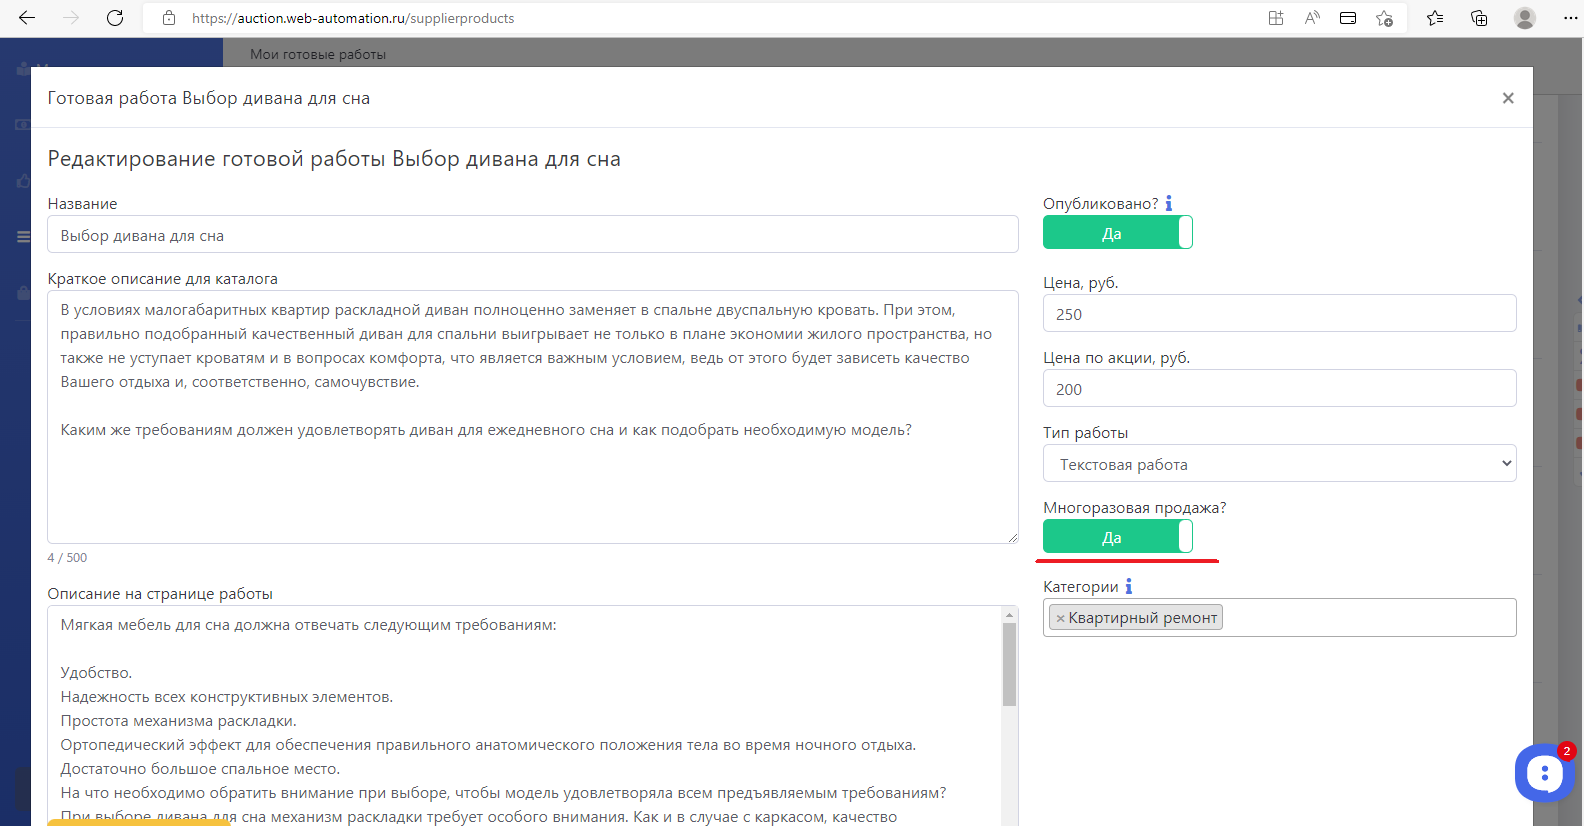Toggle the Многоразовая продажа switch
Viewport: 1584px width, 826px height.
click(x=1117, y=537)
